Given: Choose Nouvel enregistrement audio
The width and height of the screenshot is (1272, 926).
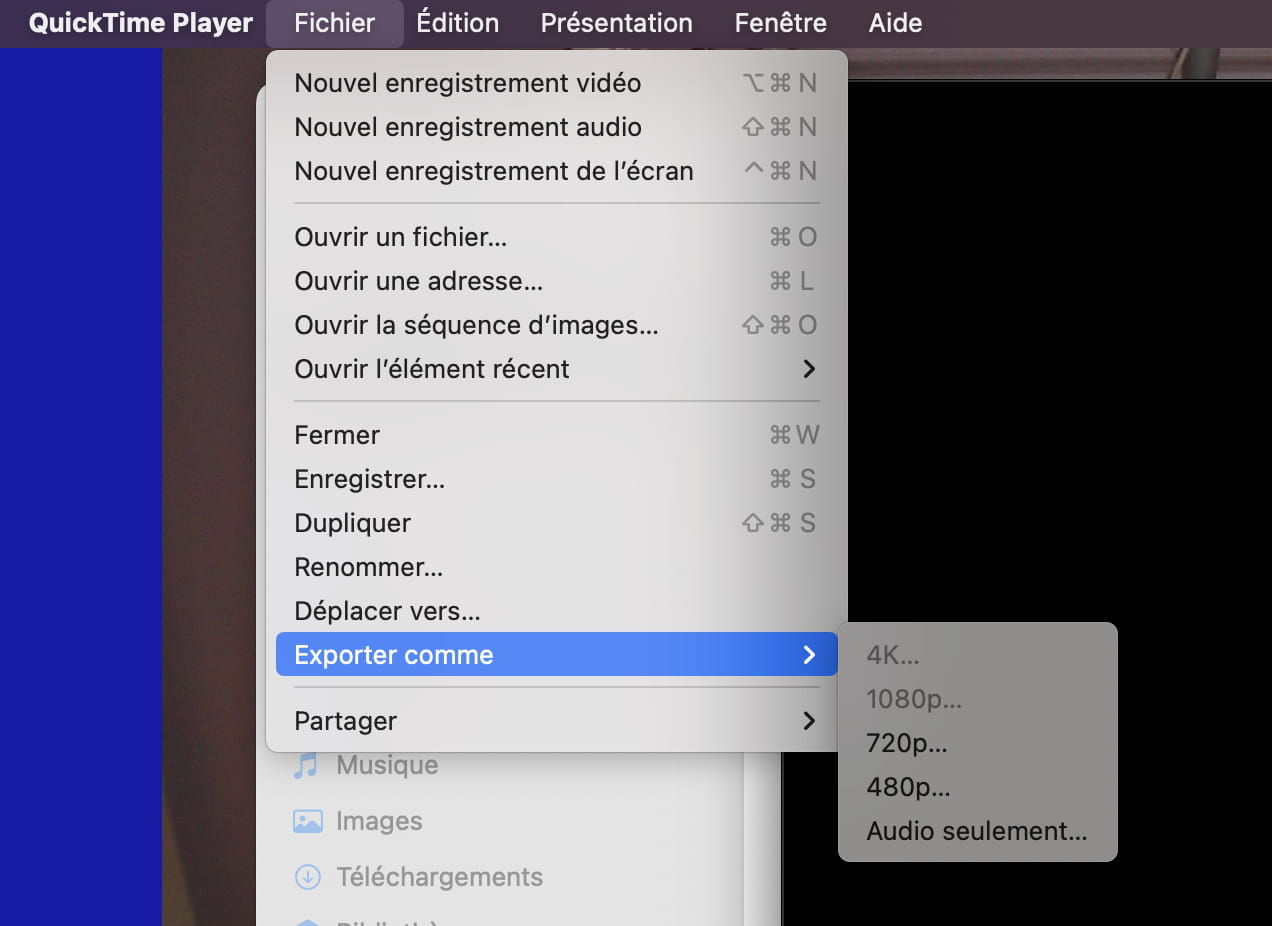Looking at the screenshot, I should click(x=556, y=127).
